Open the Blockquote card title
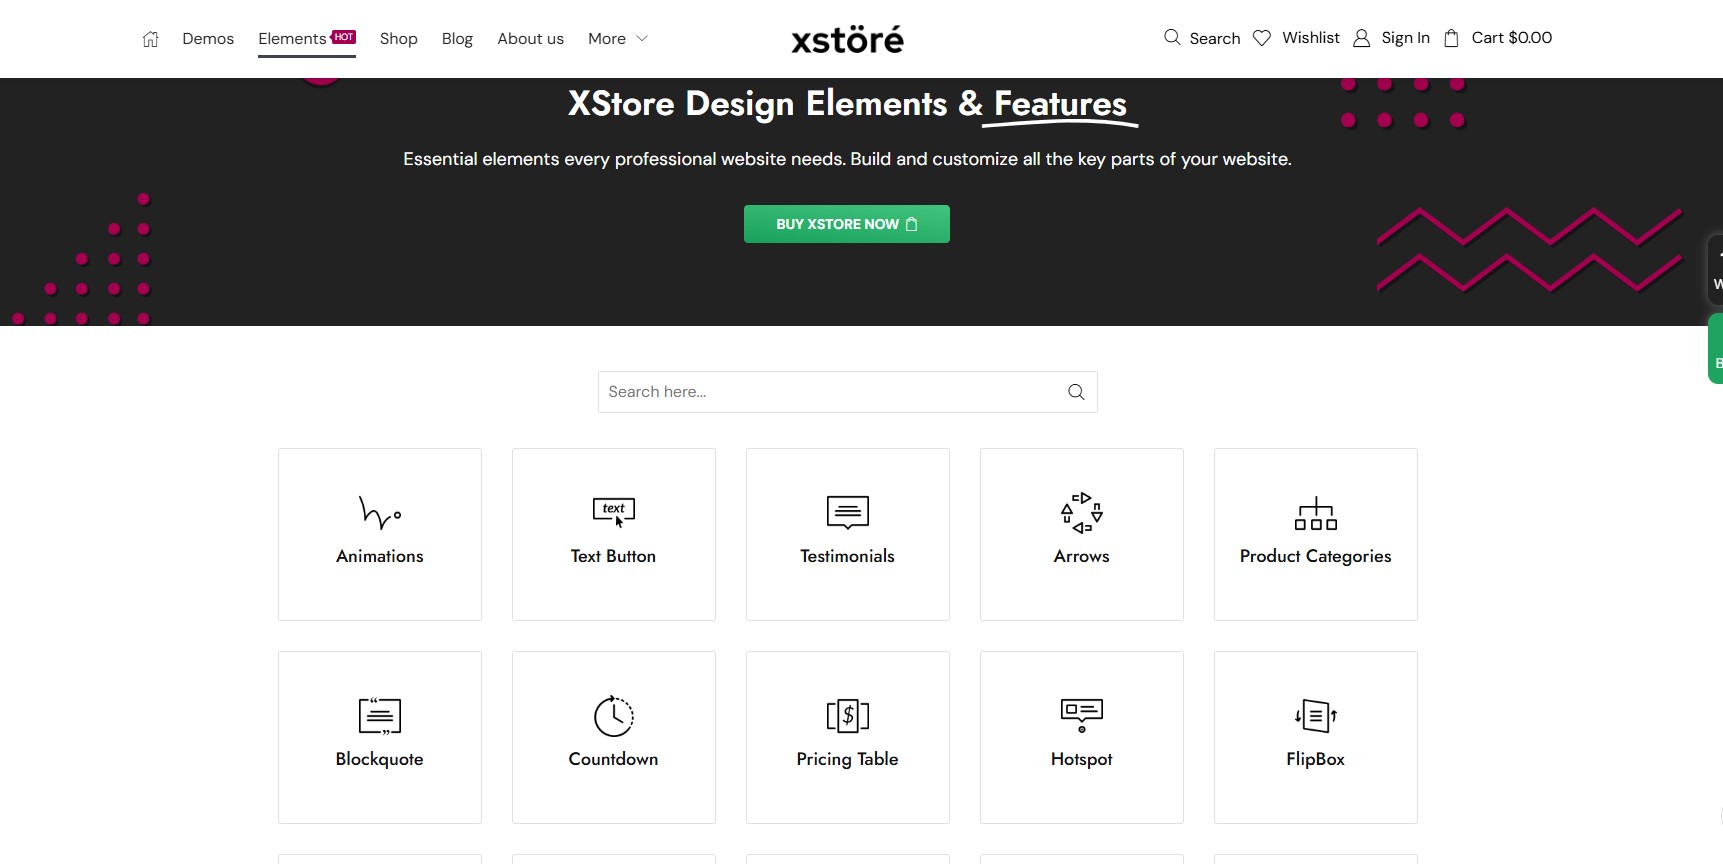This screenshot has width=1723, height=864. click(x=380, y=759)
